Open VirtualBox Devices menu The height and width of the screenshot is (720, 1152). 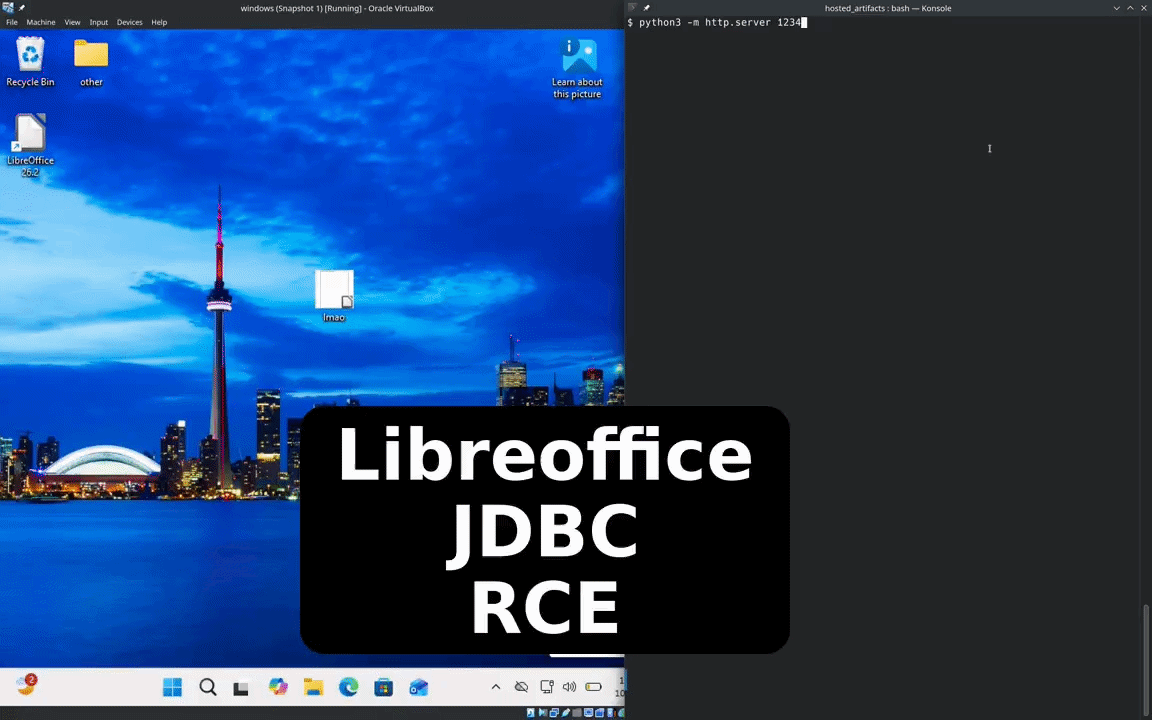[x=129, y=22]
